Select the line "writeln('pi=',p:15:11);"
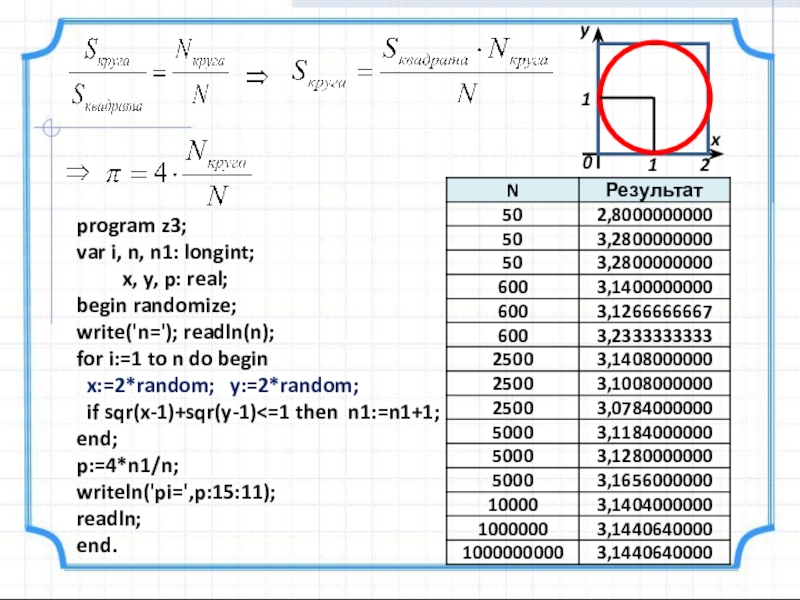The width and height of the screenshot is (800, 600). click(176, 492)
